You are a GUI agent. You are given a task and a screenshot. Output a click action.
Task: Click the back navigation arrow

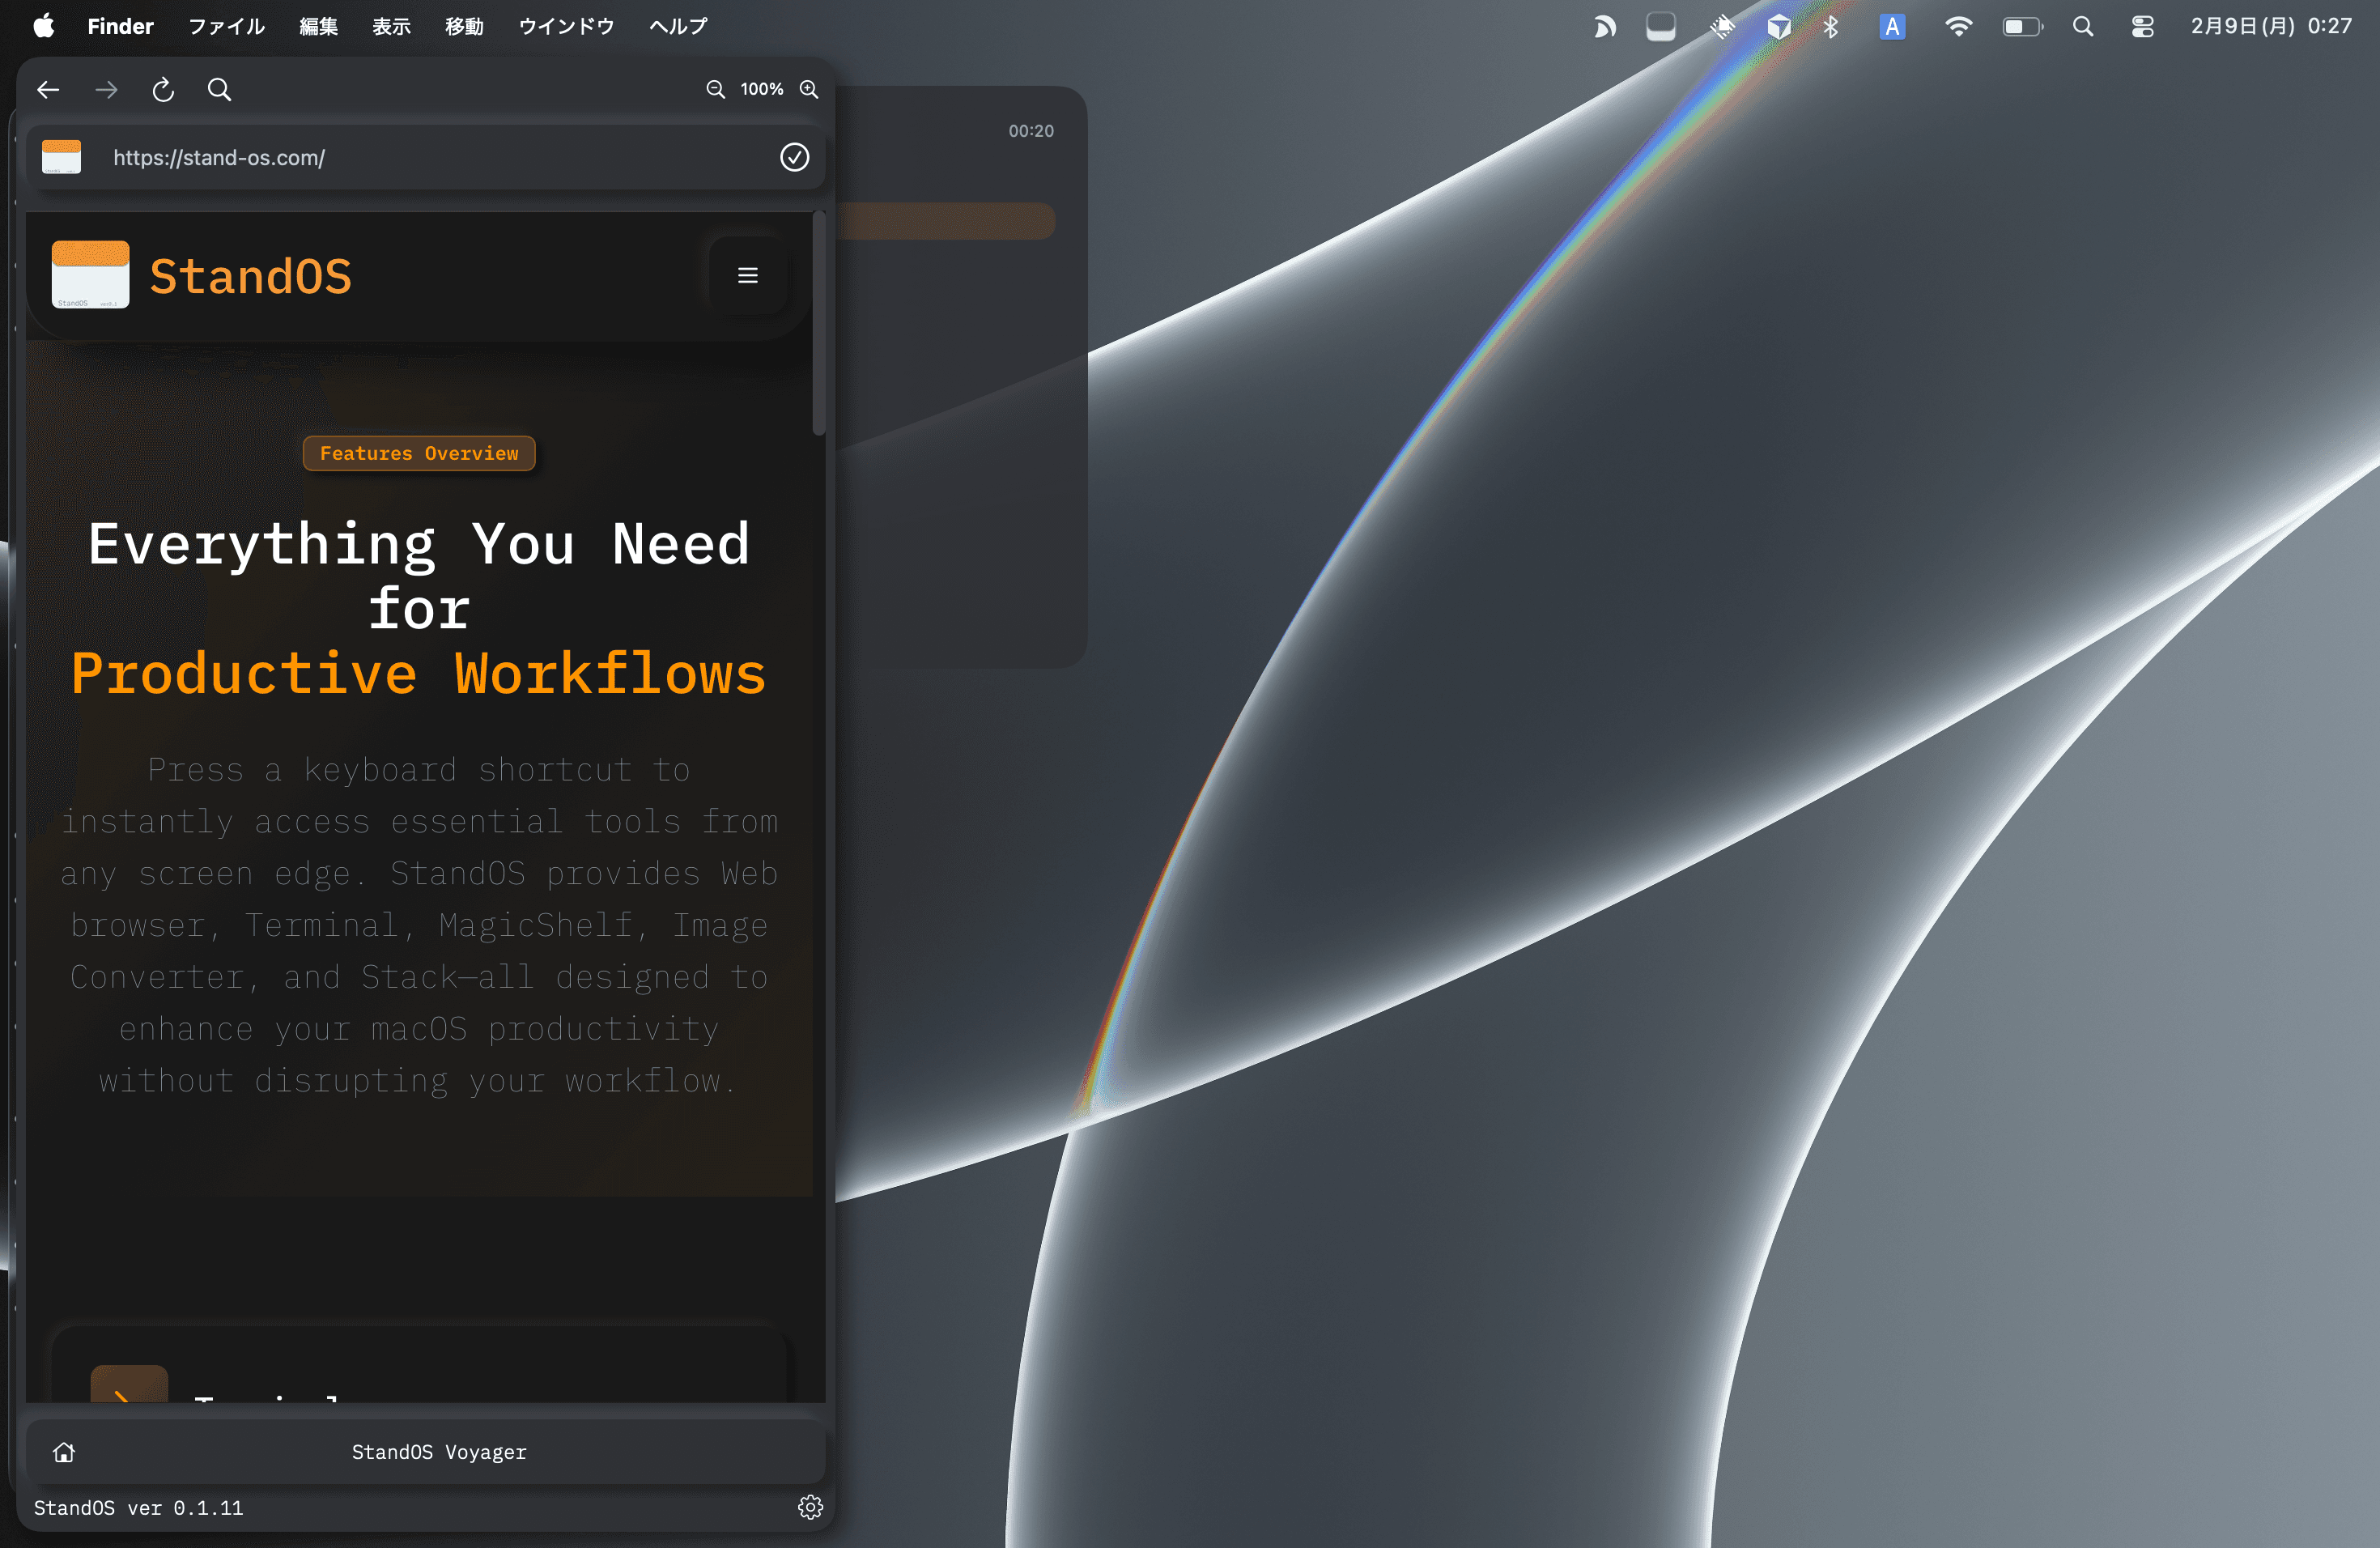48,89
